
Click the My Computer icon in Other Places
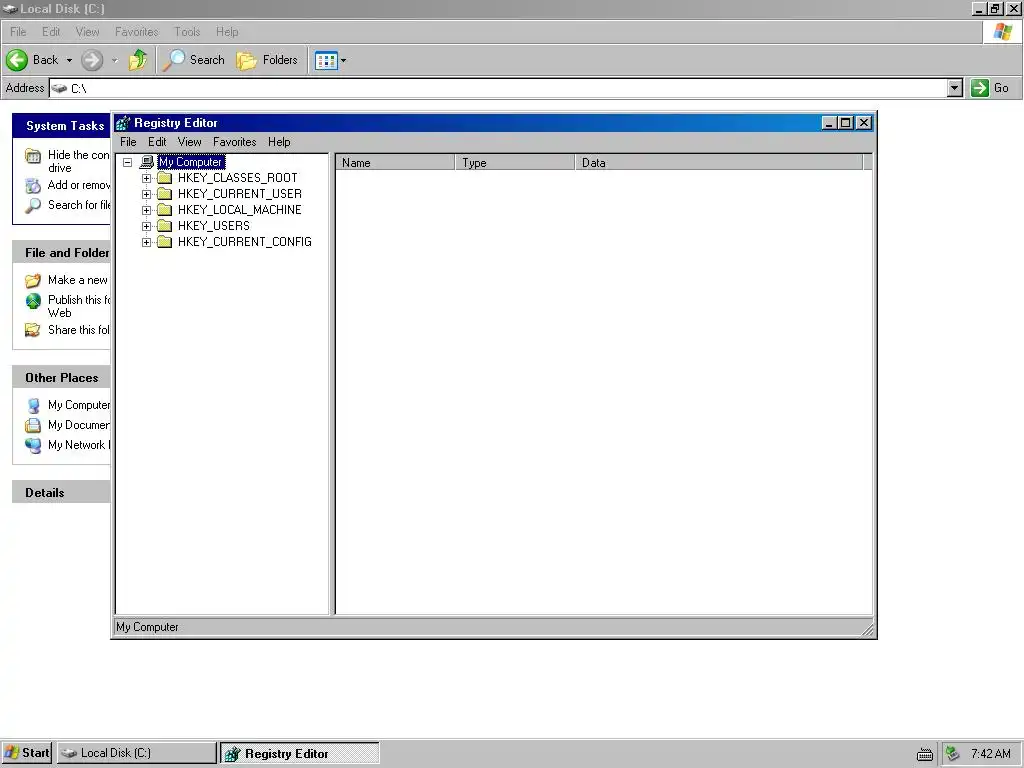[x=33, y=406]
